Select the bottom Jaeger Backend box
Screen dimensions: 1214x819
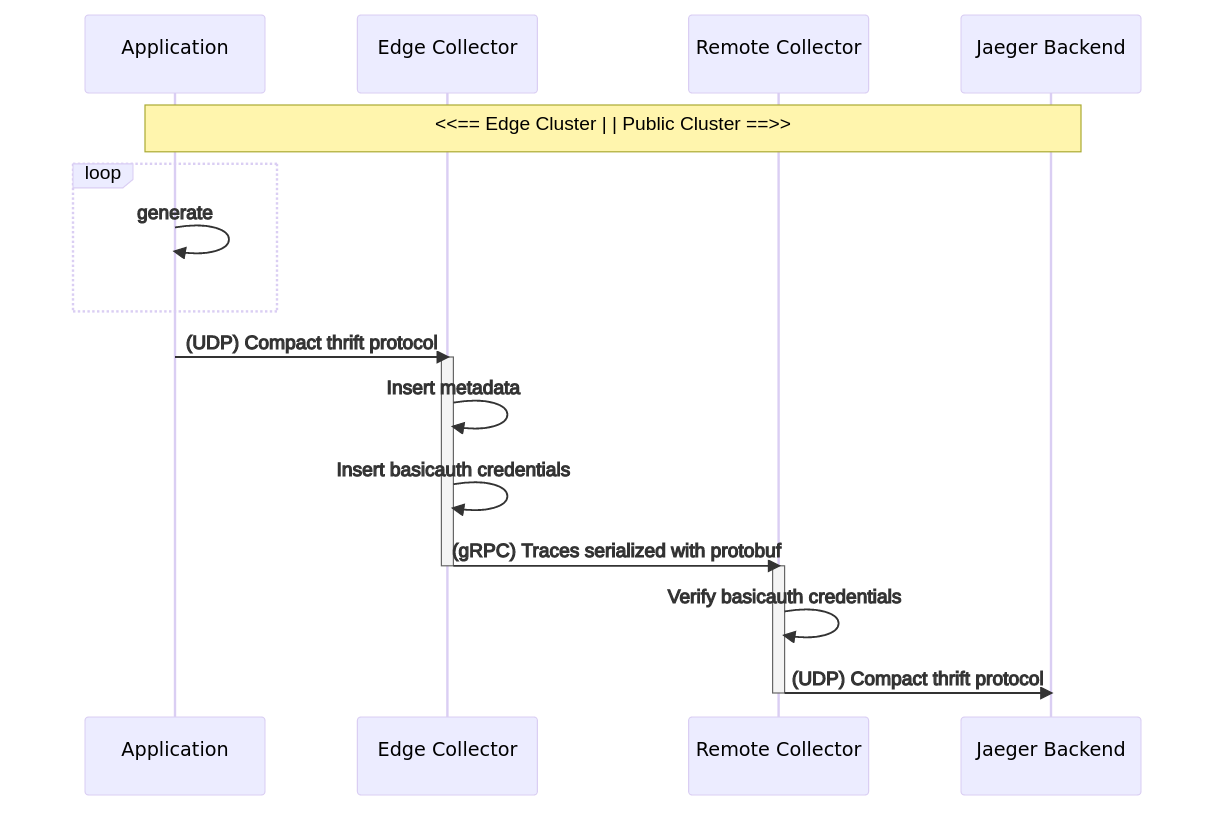(x=1050, y=756)
